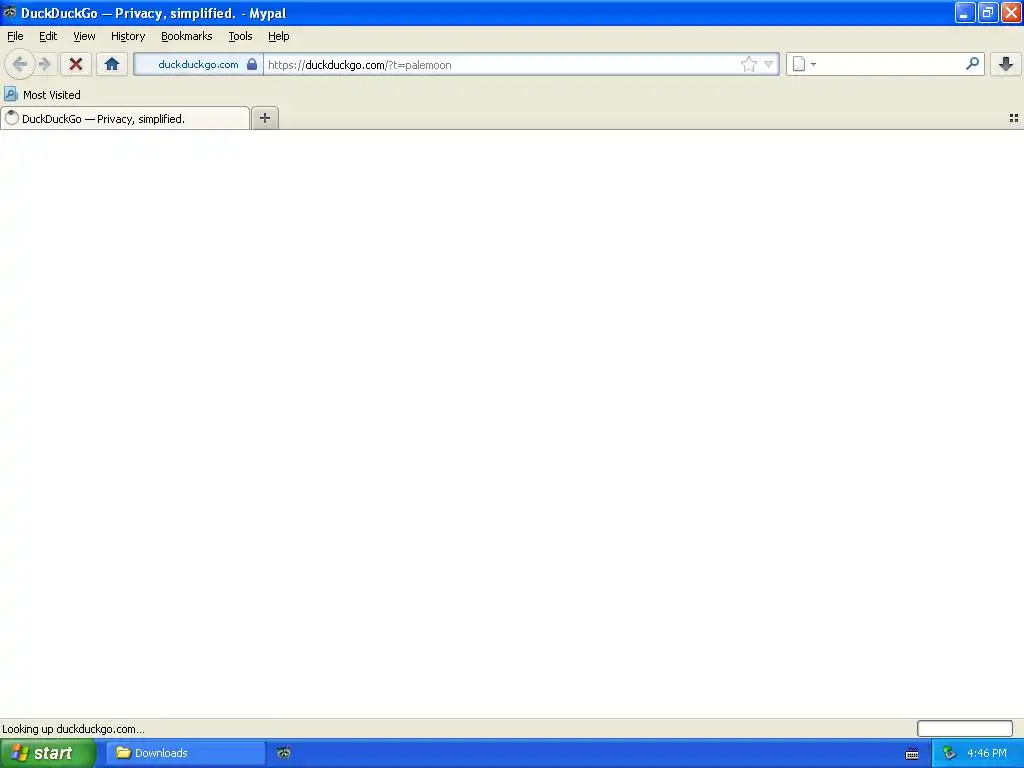Open the Tools menu

[x=240, y=37]
